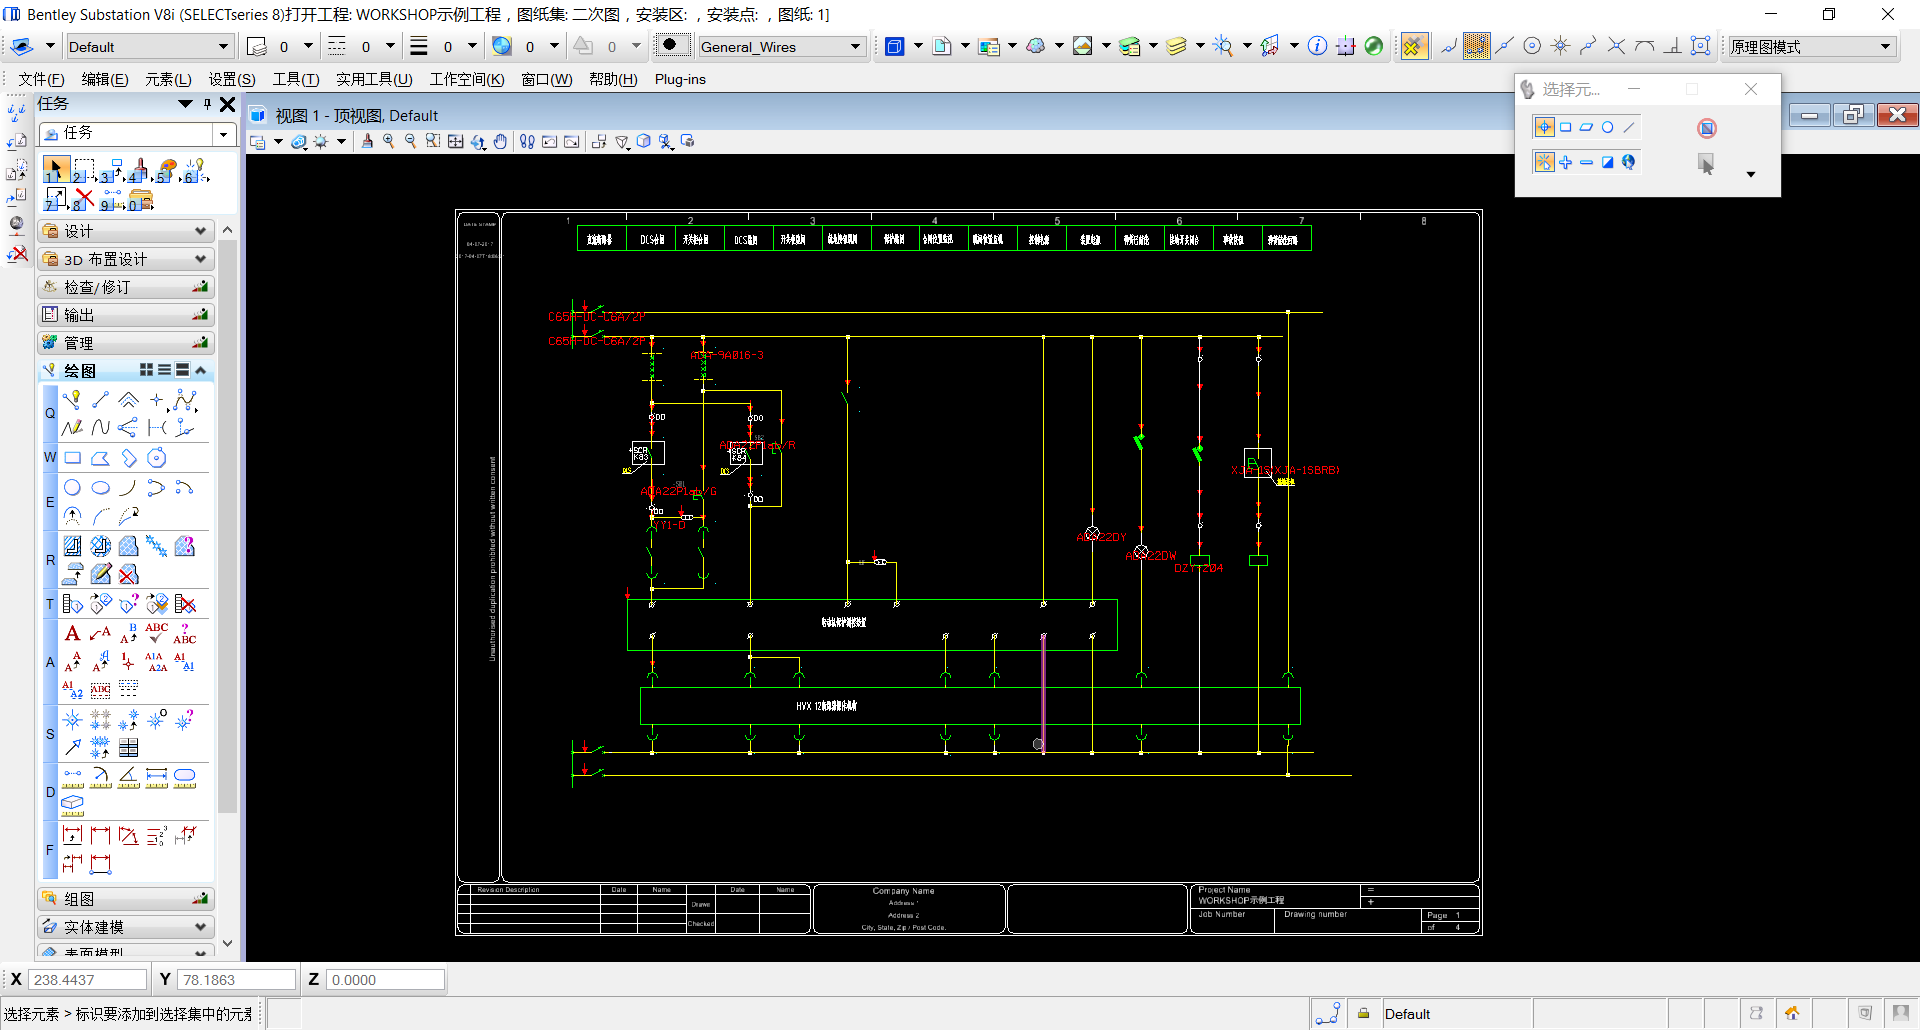Click the blue info icon in the toolbar
Screen dimensions: 1920x1030
pos(1317,46)
